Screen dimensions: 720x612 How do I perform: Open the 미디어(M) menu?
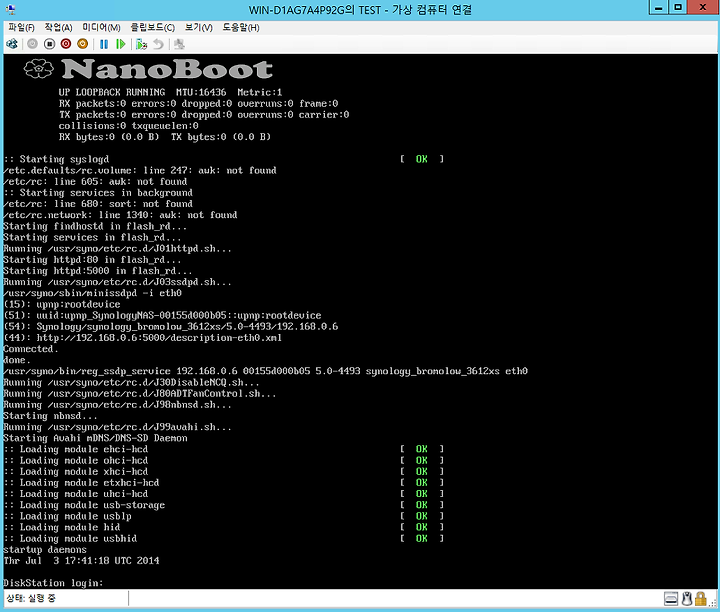(101, 28)
